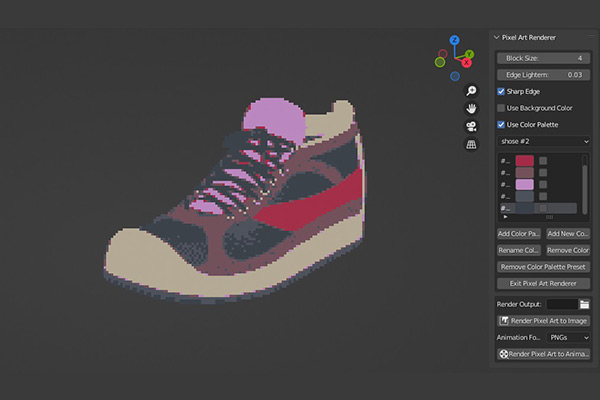
Task: Click the negative X axis gizmo circle
Action: 443,54
